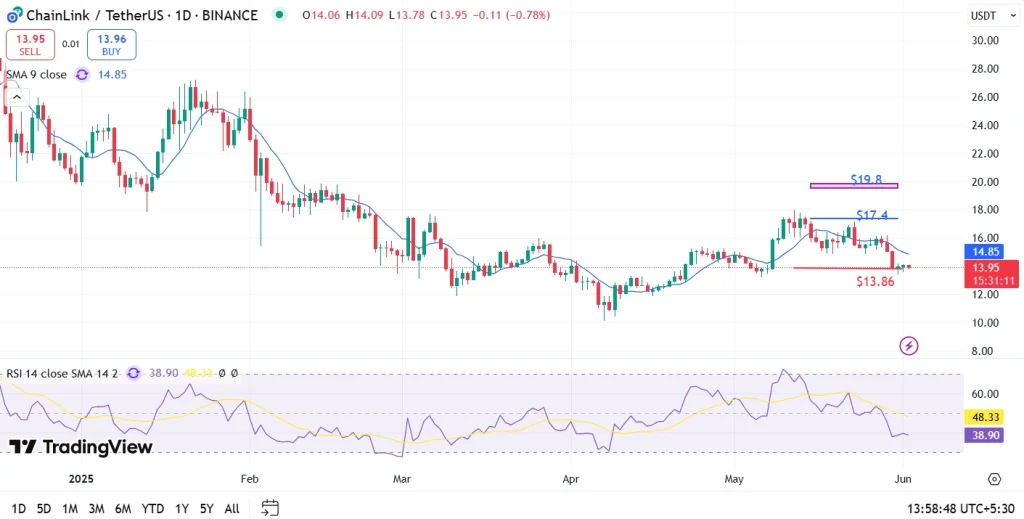The height and width of the screenshot is (519, 1024).
Task: Select the YTD time range
Action: coord(153,509)
